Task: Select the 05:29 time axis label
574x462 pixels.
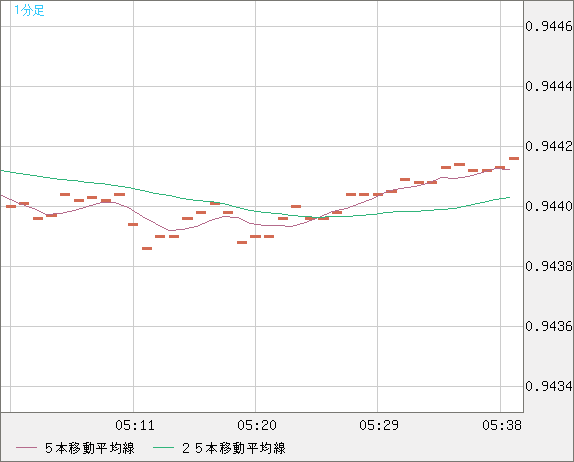Action: 379,425
